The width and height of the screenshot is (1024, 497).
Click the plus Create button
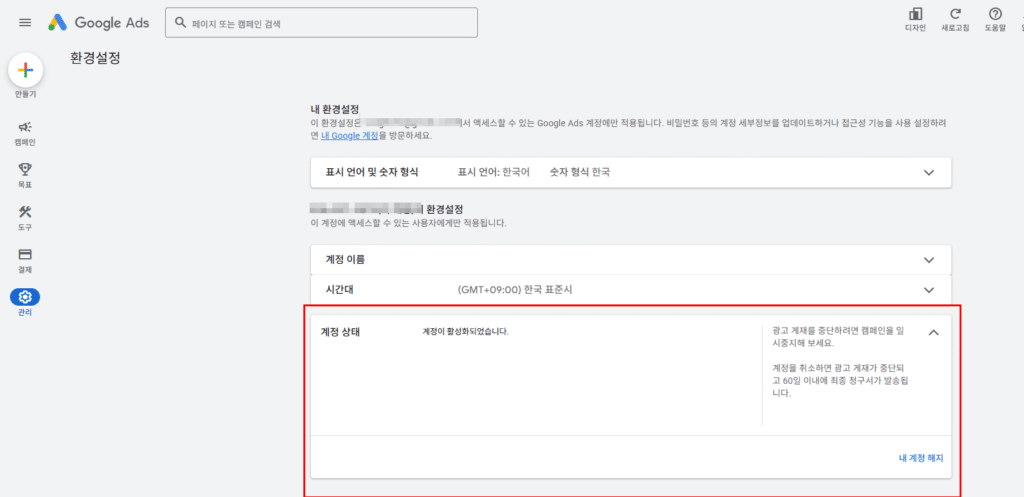pos(25,70)
